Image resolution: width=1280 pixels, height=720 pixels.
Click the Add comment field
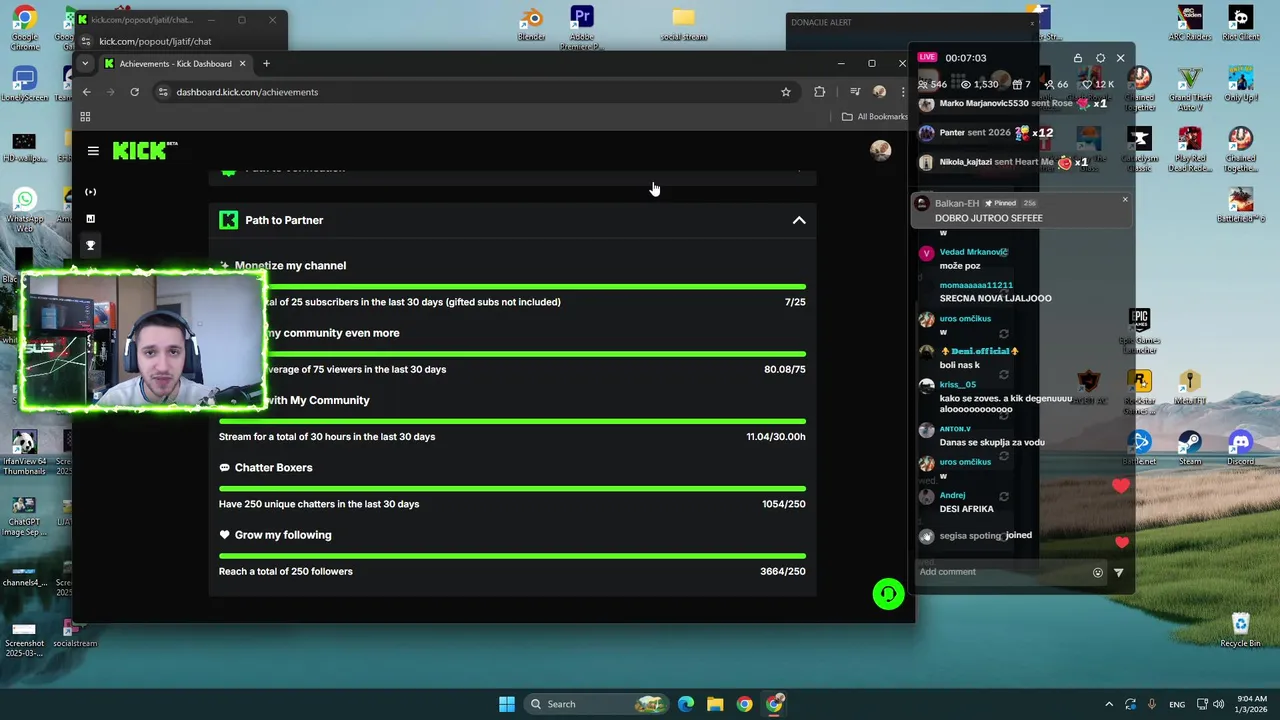point(1002,572)
